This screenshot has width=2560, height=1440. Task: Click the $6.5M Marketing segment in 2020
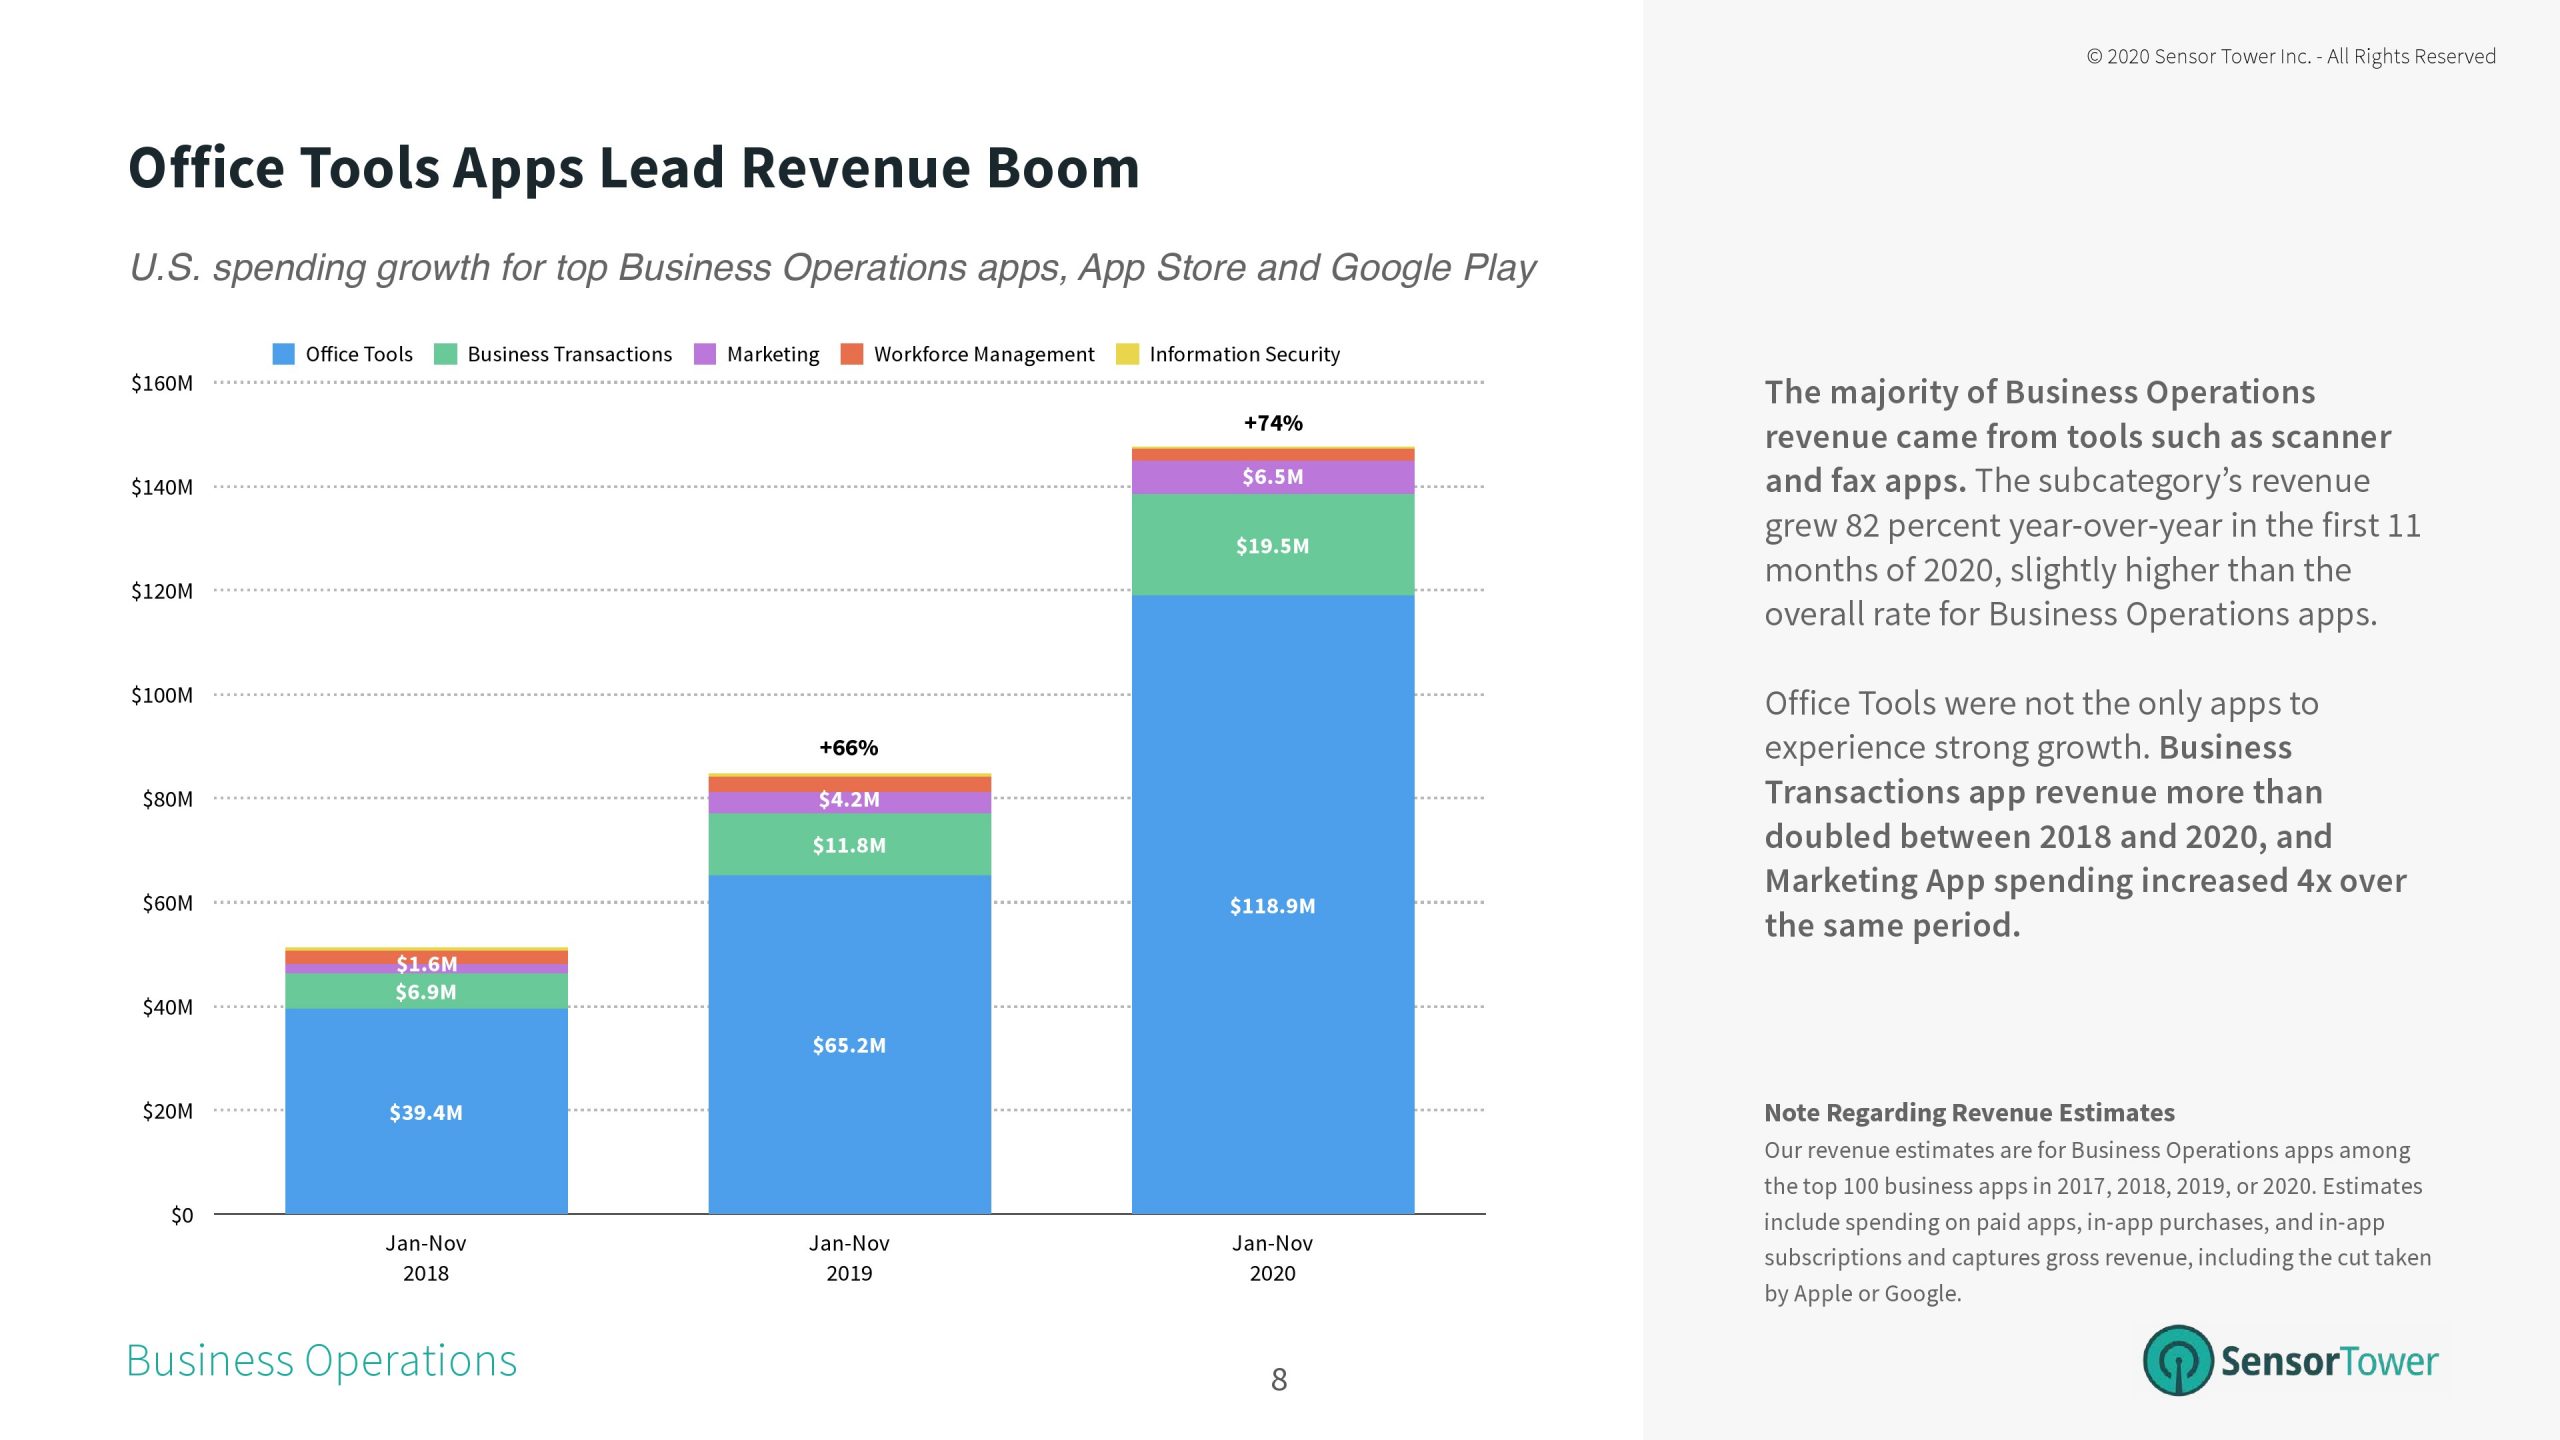[x=1272, y=477]
